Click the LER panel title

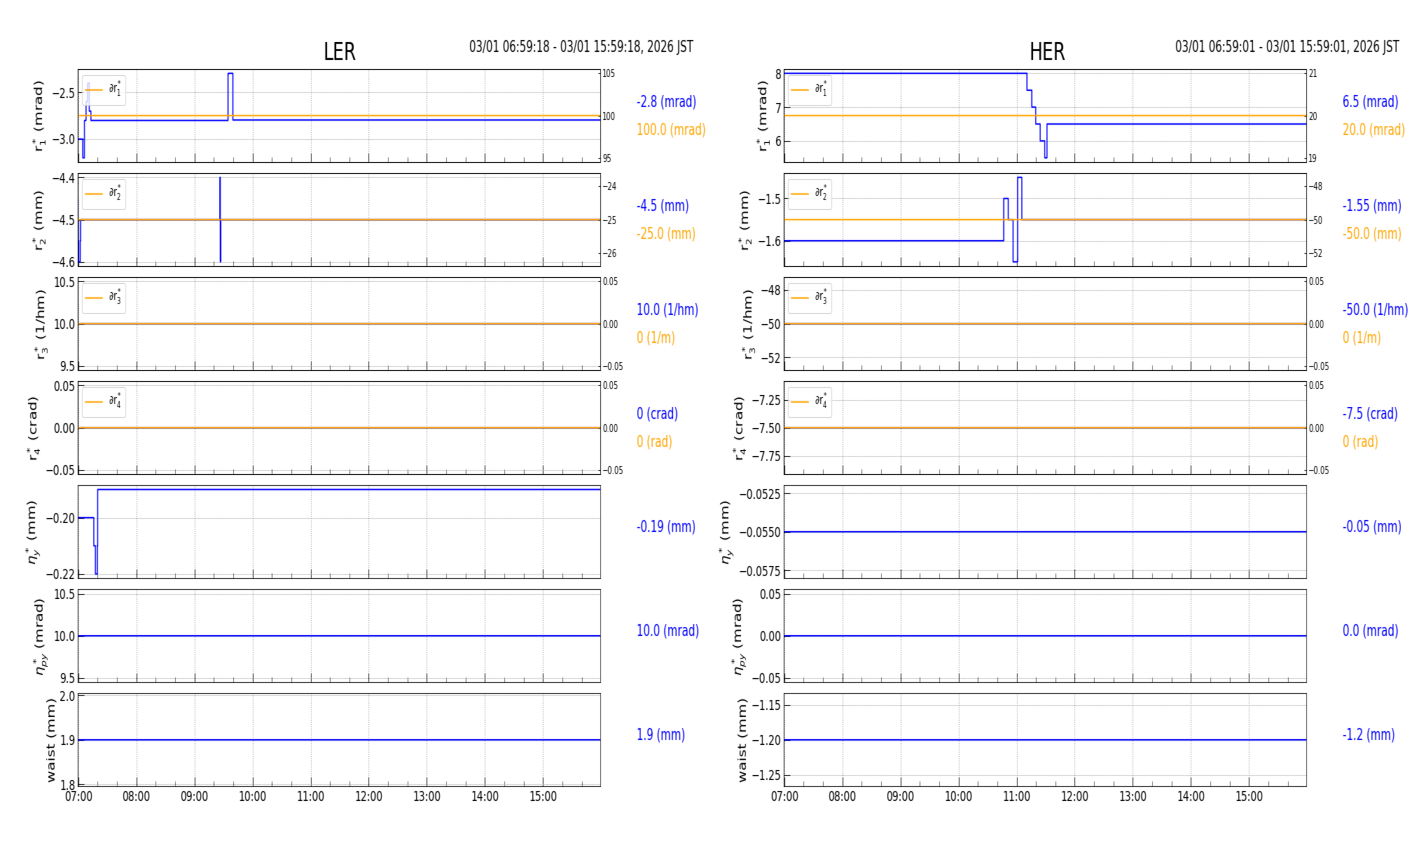click(339, 52)
